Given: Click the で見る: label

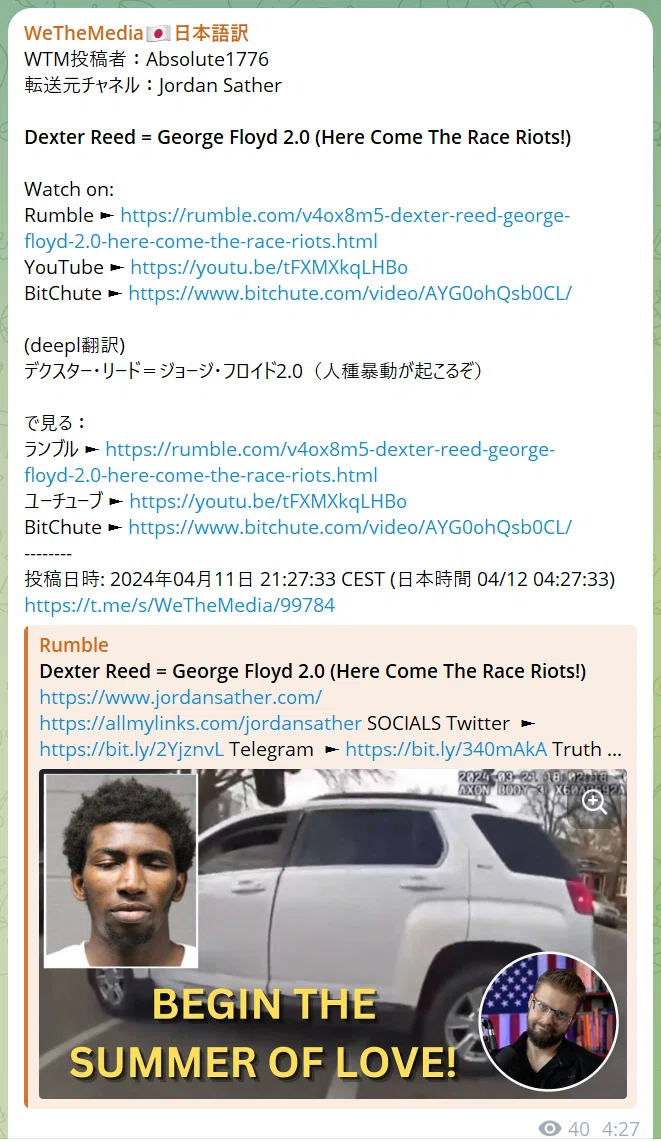Looking at the screenshot, I should [x=55, y=424].
